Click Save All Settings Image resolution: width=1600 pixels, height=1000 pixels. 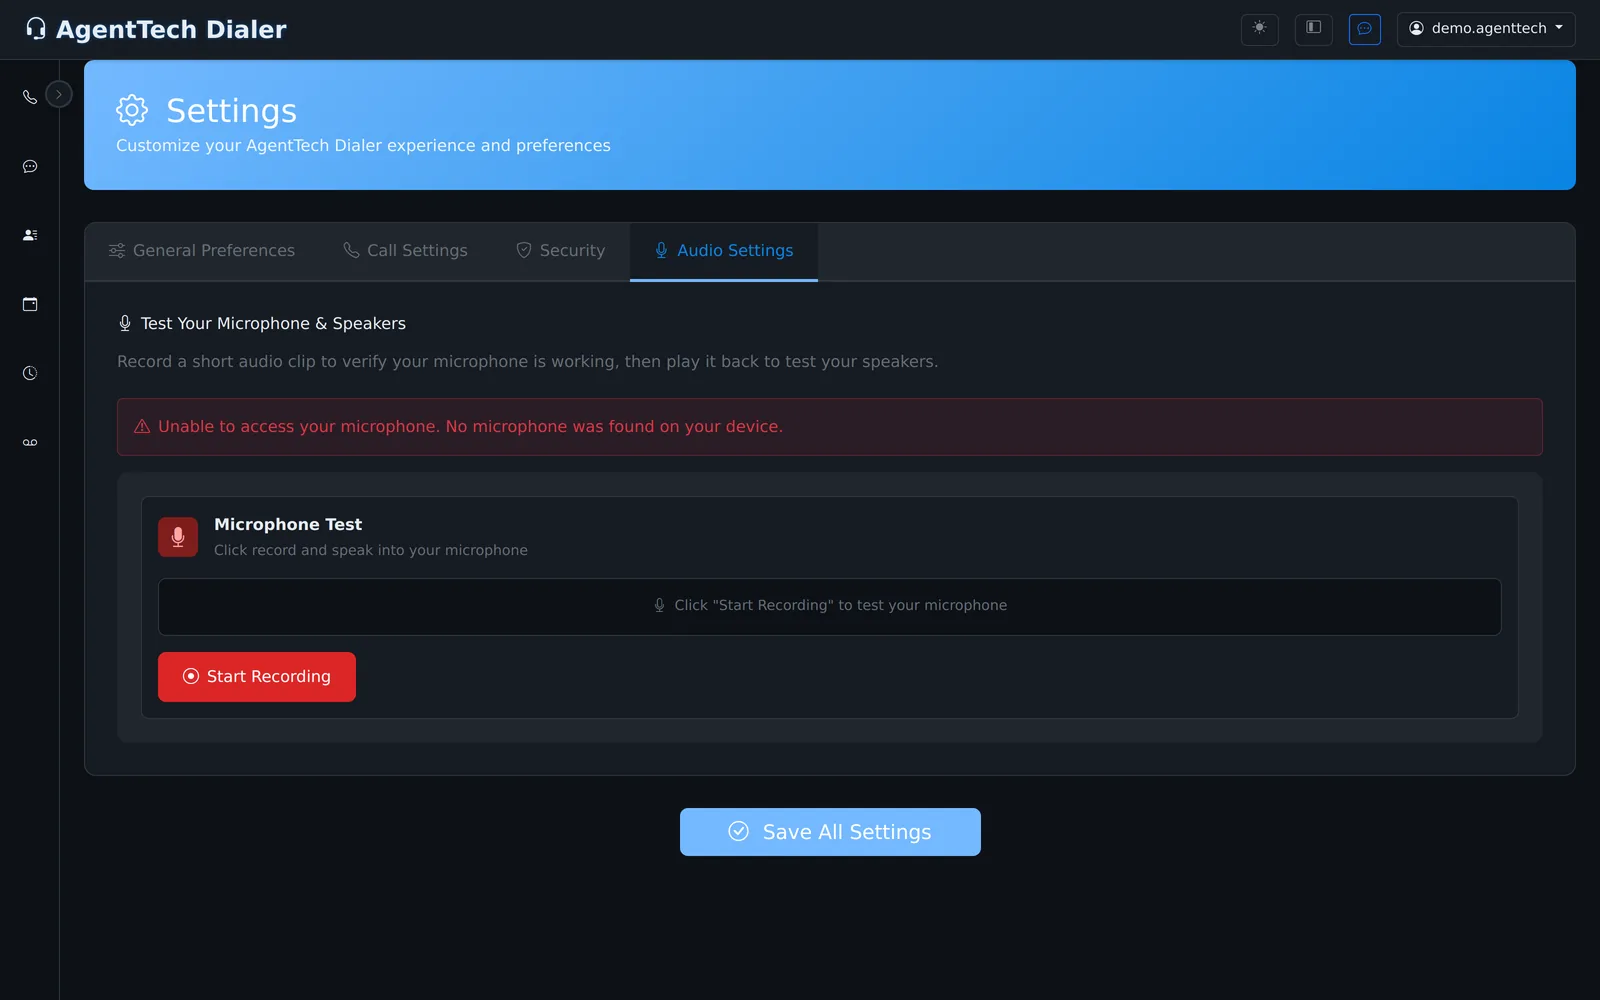pos(830,832)
